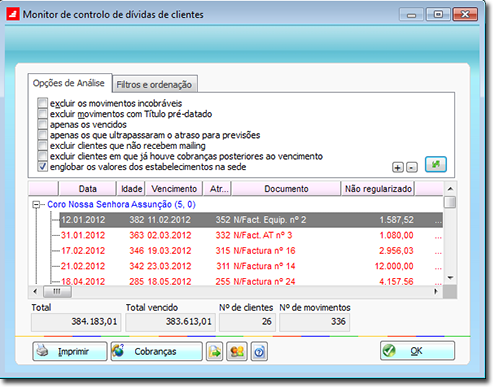Viewport: 496px width, 391px height.
Task: Click the Imprimir button
Action: pyautogui.click(x=70, y=351)
